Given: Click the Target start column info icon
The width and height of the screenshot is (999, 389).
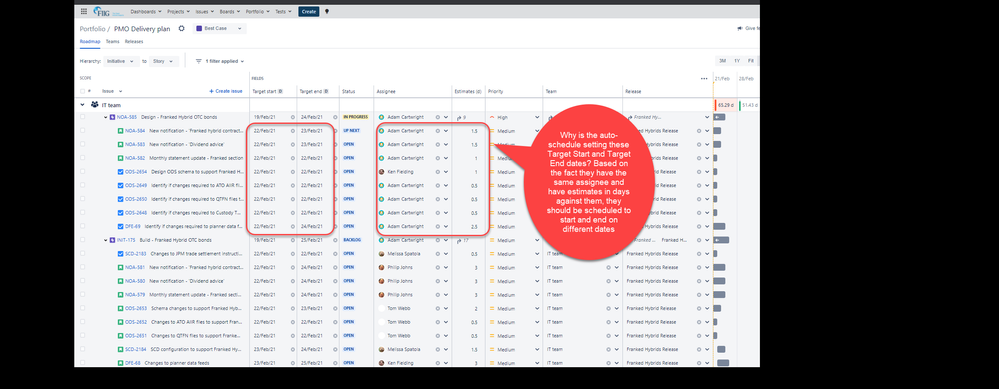Looking at the screenshot, I should point(280,91).
